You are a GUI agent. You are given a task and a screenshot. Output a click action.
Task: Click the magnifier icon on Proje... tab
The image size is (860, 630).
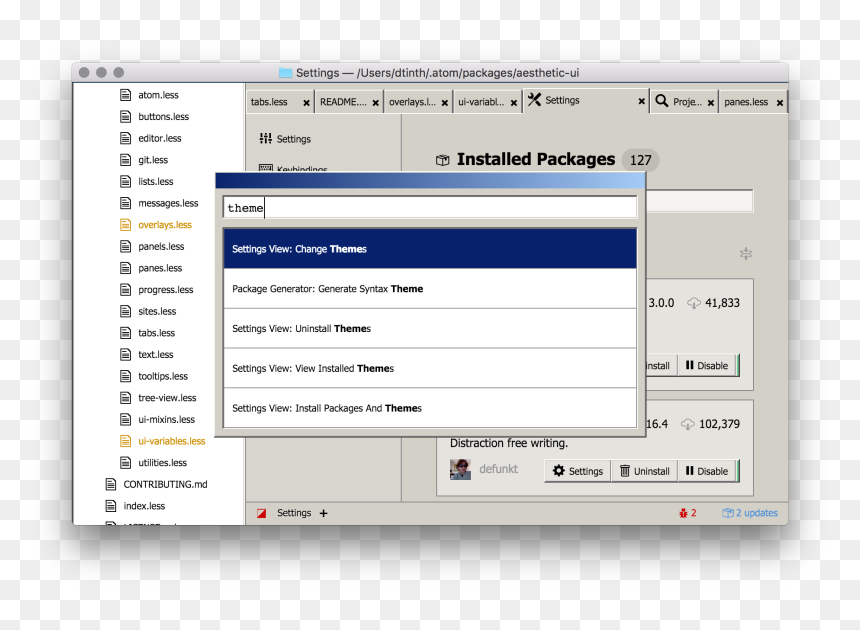(661, 101)
